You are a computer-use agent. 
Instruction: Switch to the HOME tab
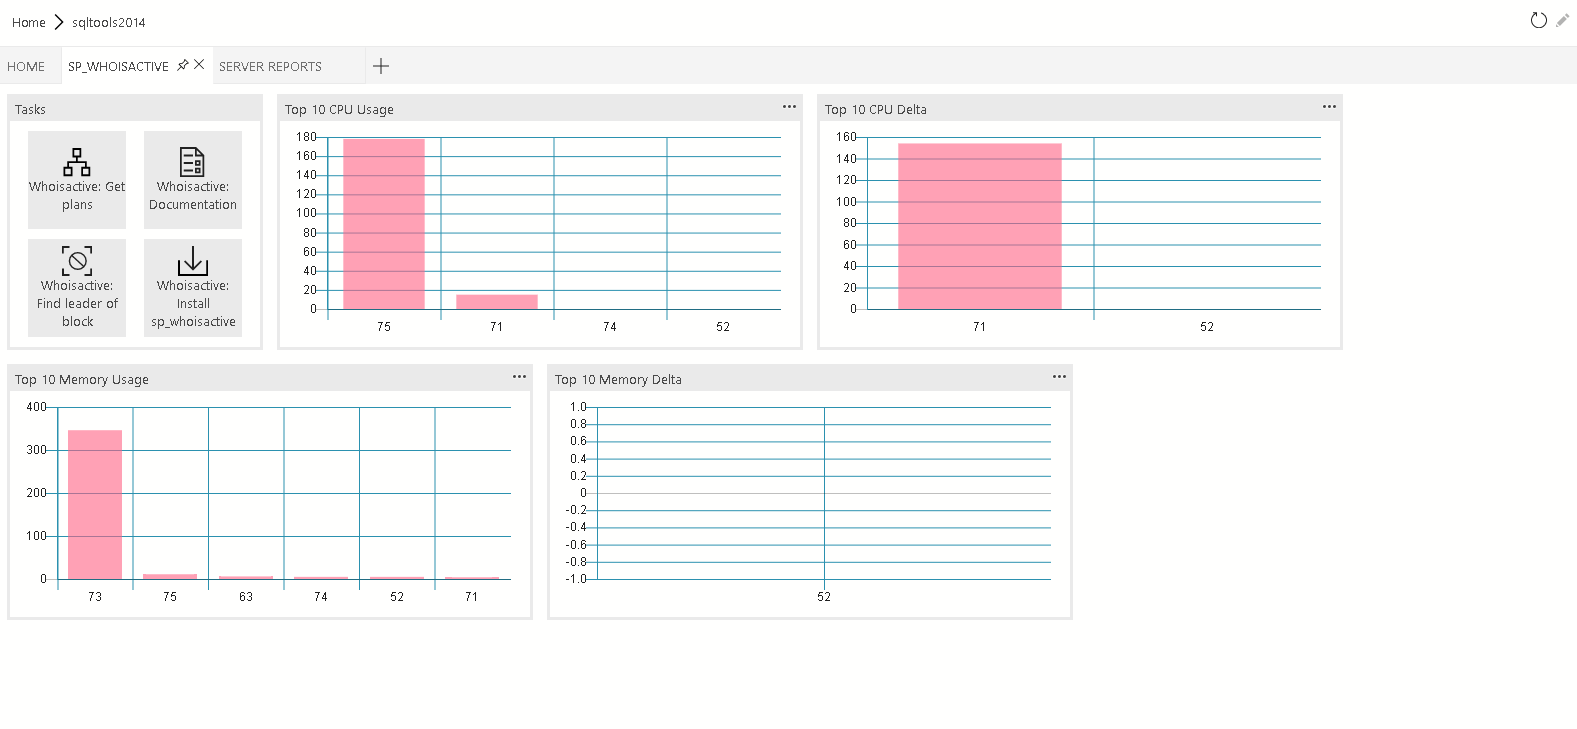(x=26, y=67)
